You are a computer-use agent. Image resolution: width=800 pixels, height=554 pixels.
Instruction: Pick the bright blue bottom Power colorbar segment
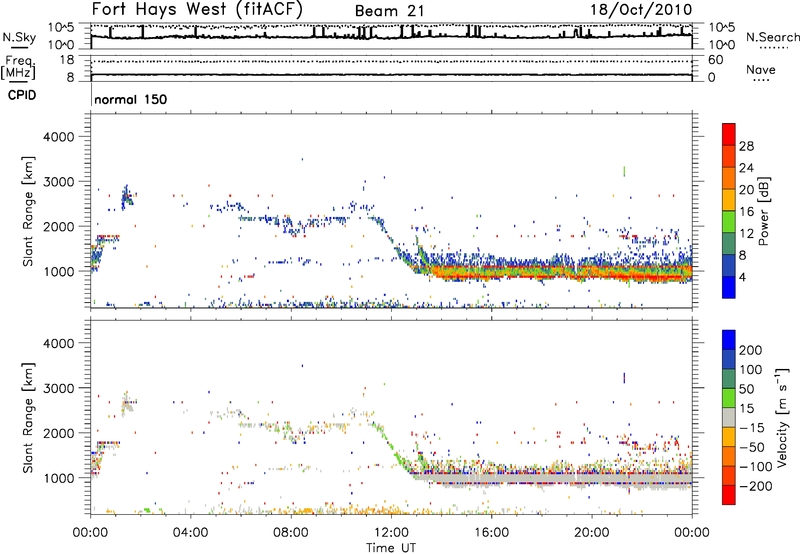729,287
